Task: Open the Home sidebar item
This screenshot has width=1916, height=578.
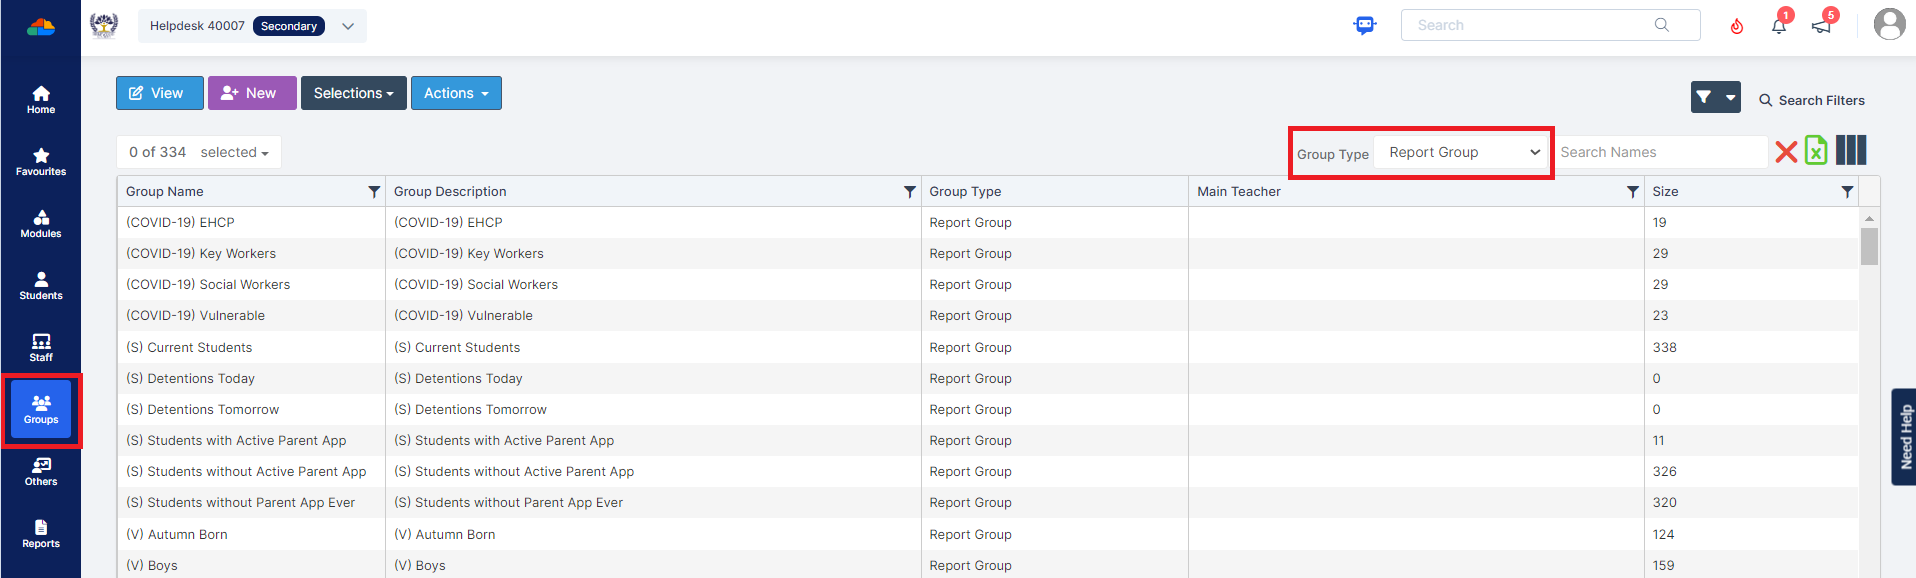Action: tap(41, 100)
